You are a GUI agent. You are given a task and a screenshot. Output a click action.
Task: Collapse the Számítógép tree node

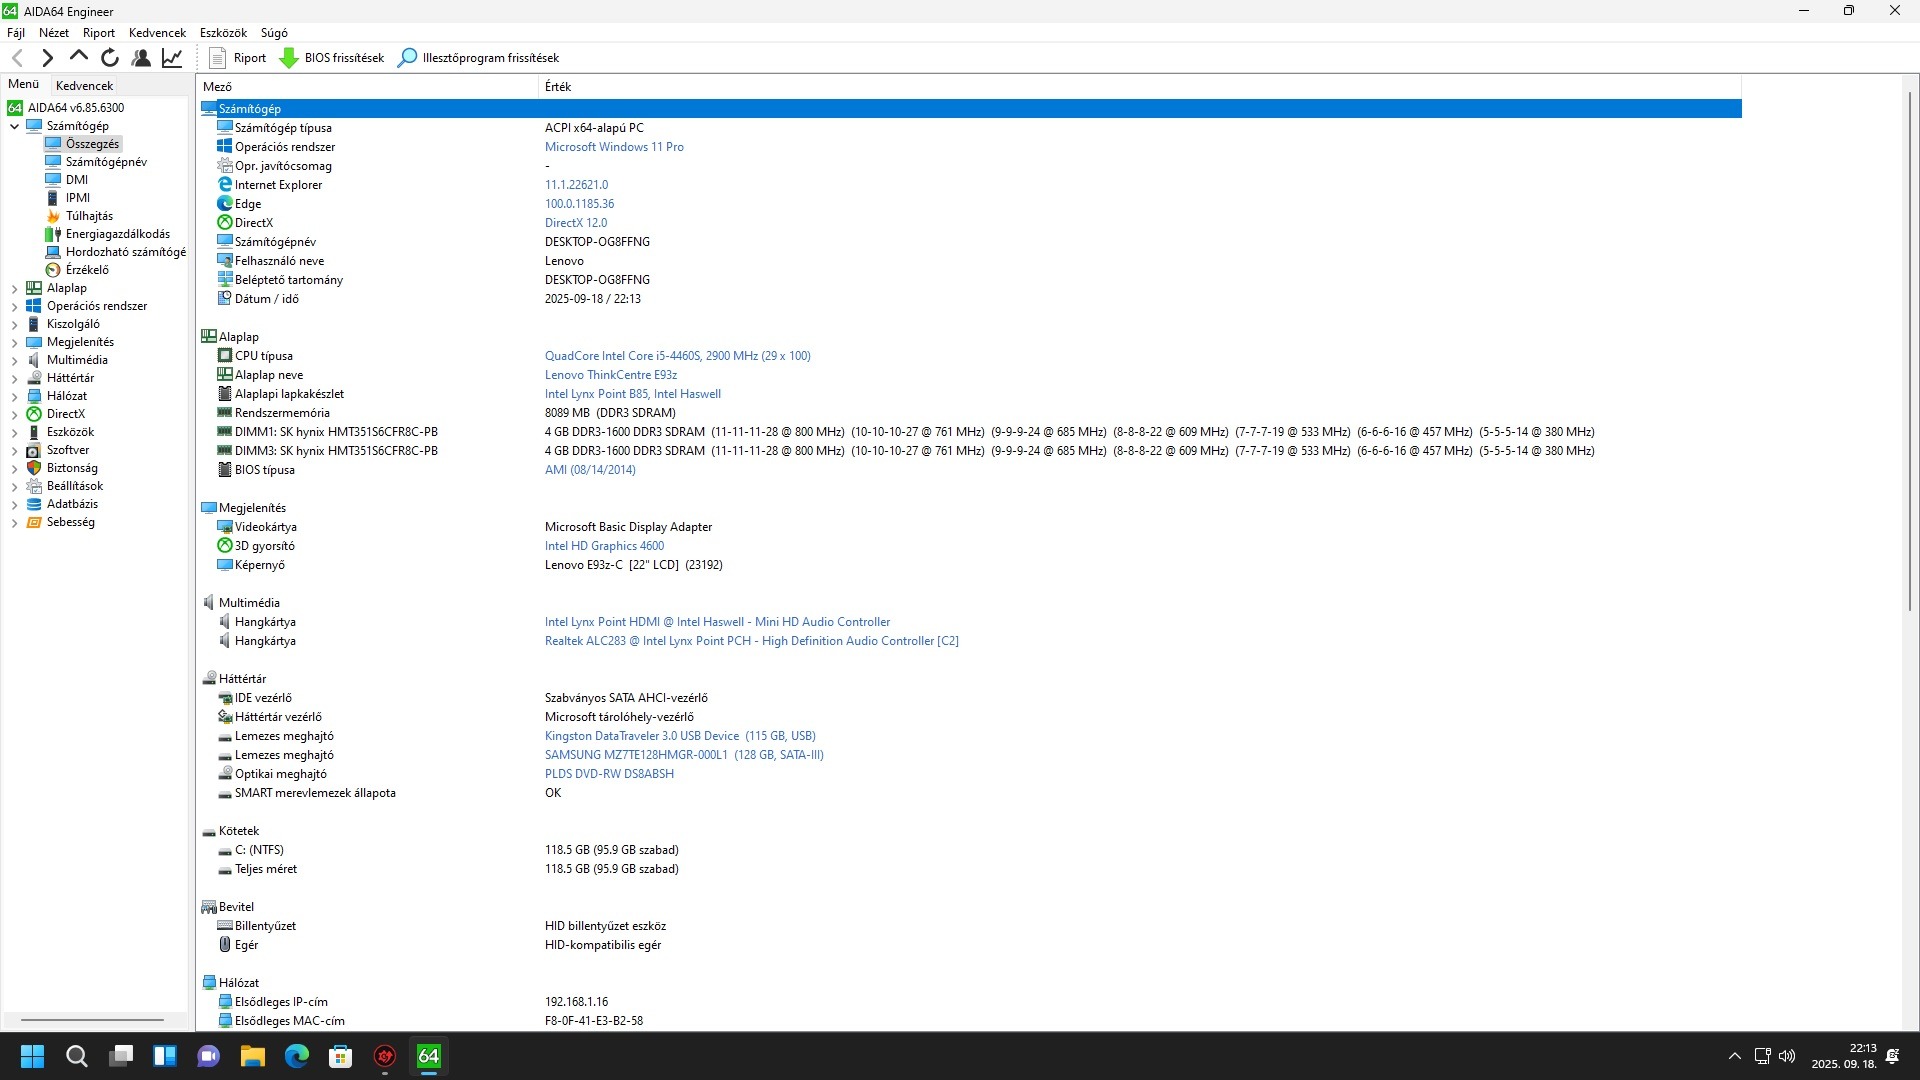tap(14, 126)
